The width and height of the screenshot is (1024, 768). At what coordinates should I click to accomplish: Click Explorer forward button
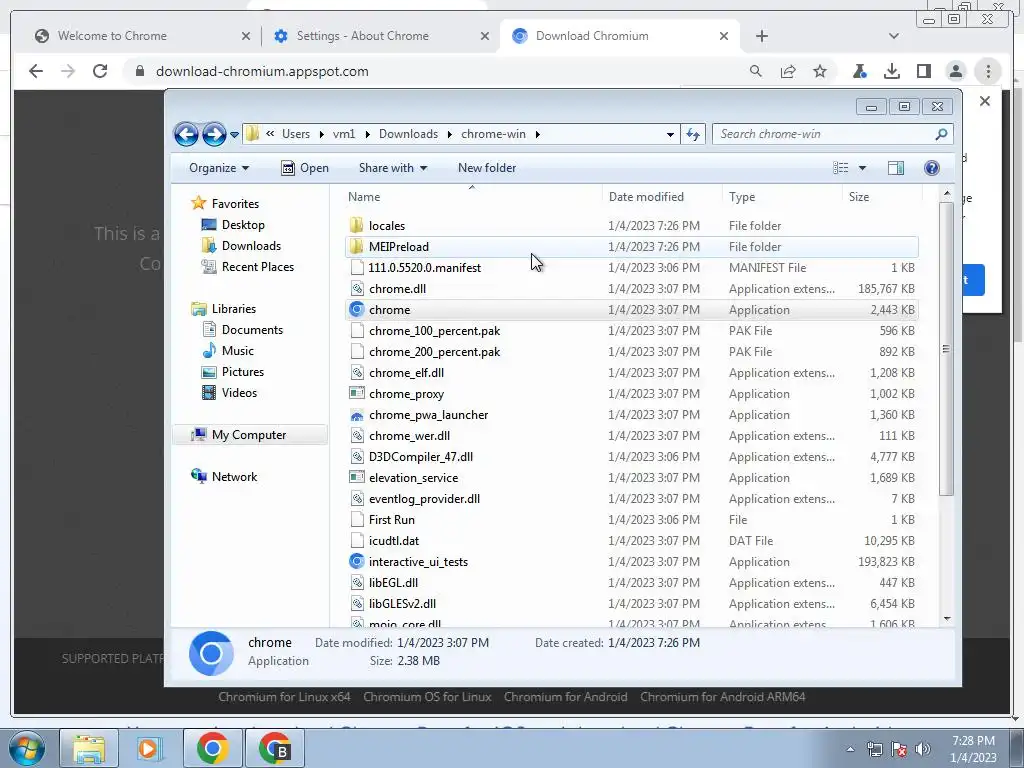[214, 135]
